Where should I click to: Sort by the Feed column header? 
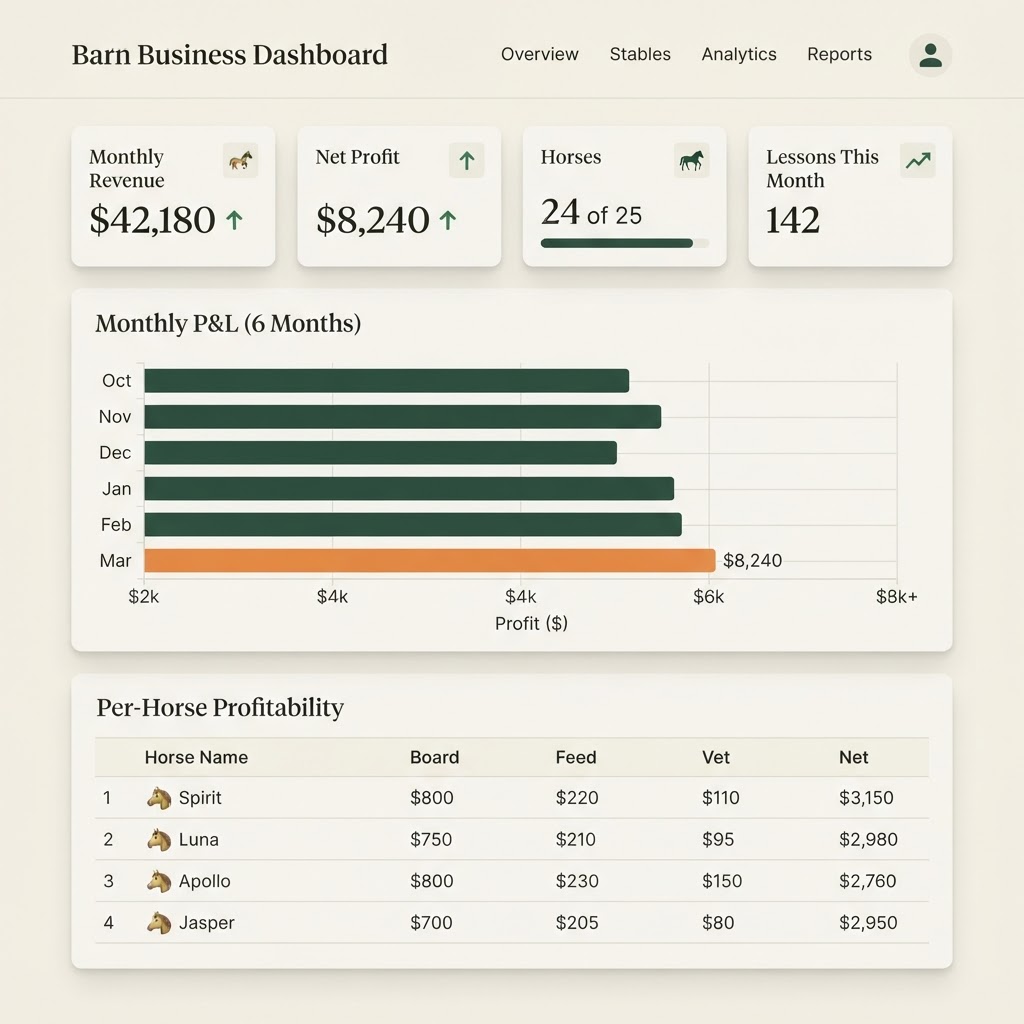[x=576, y=757]
